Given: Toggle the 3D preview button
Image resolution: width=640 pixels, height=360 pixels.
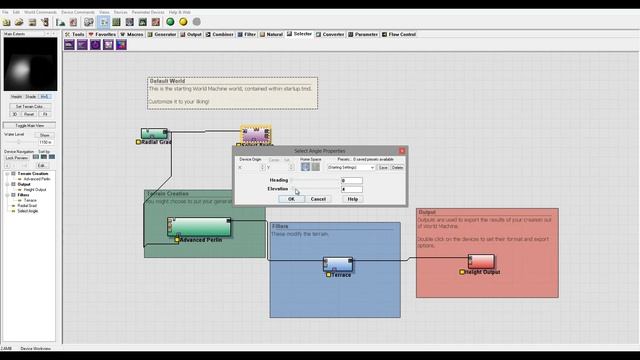Looking at the screenshot, I should pos(15,114).
